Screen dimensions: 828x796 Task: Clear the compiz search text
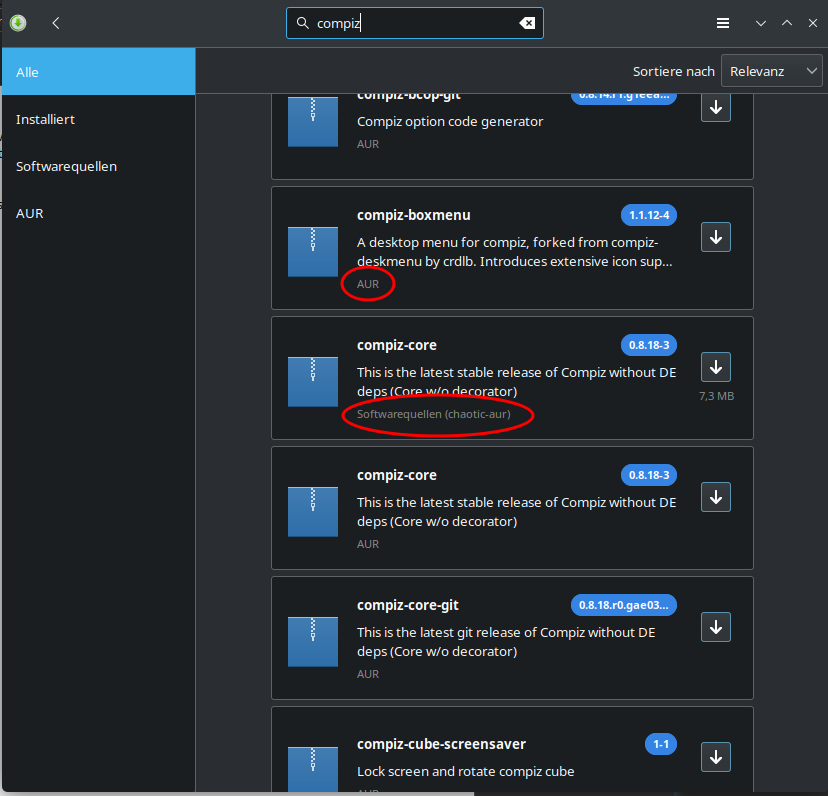click(x=527, y=23)
